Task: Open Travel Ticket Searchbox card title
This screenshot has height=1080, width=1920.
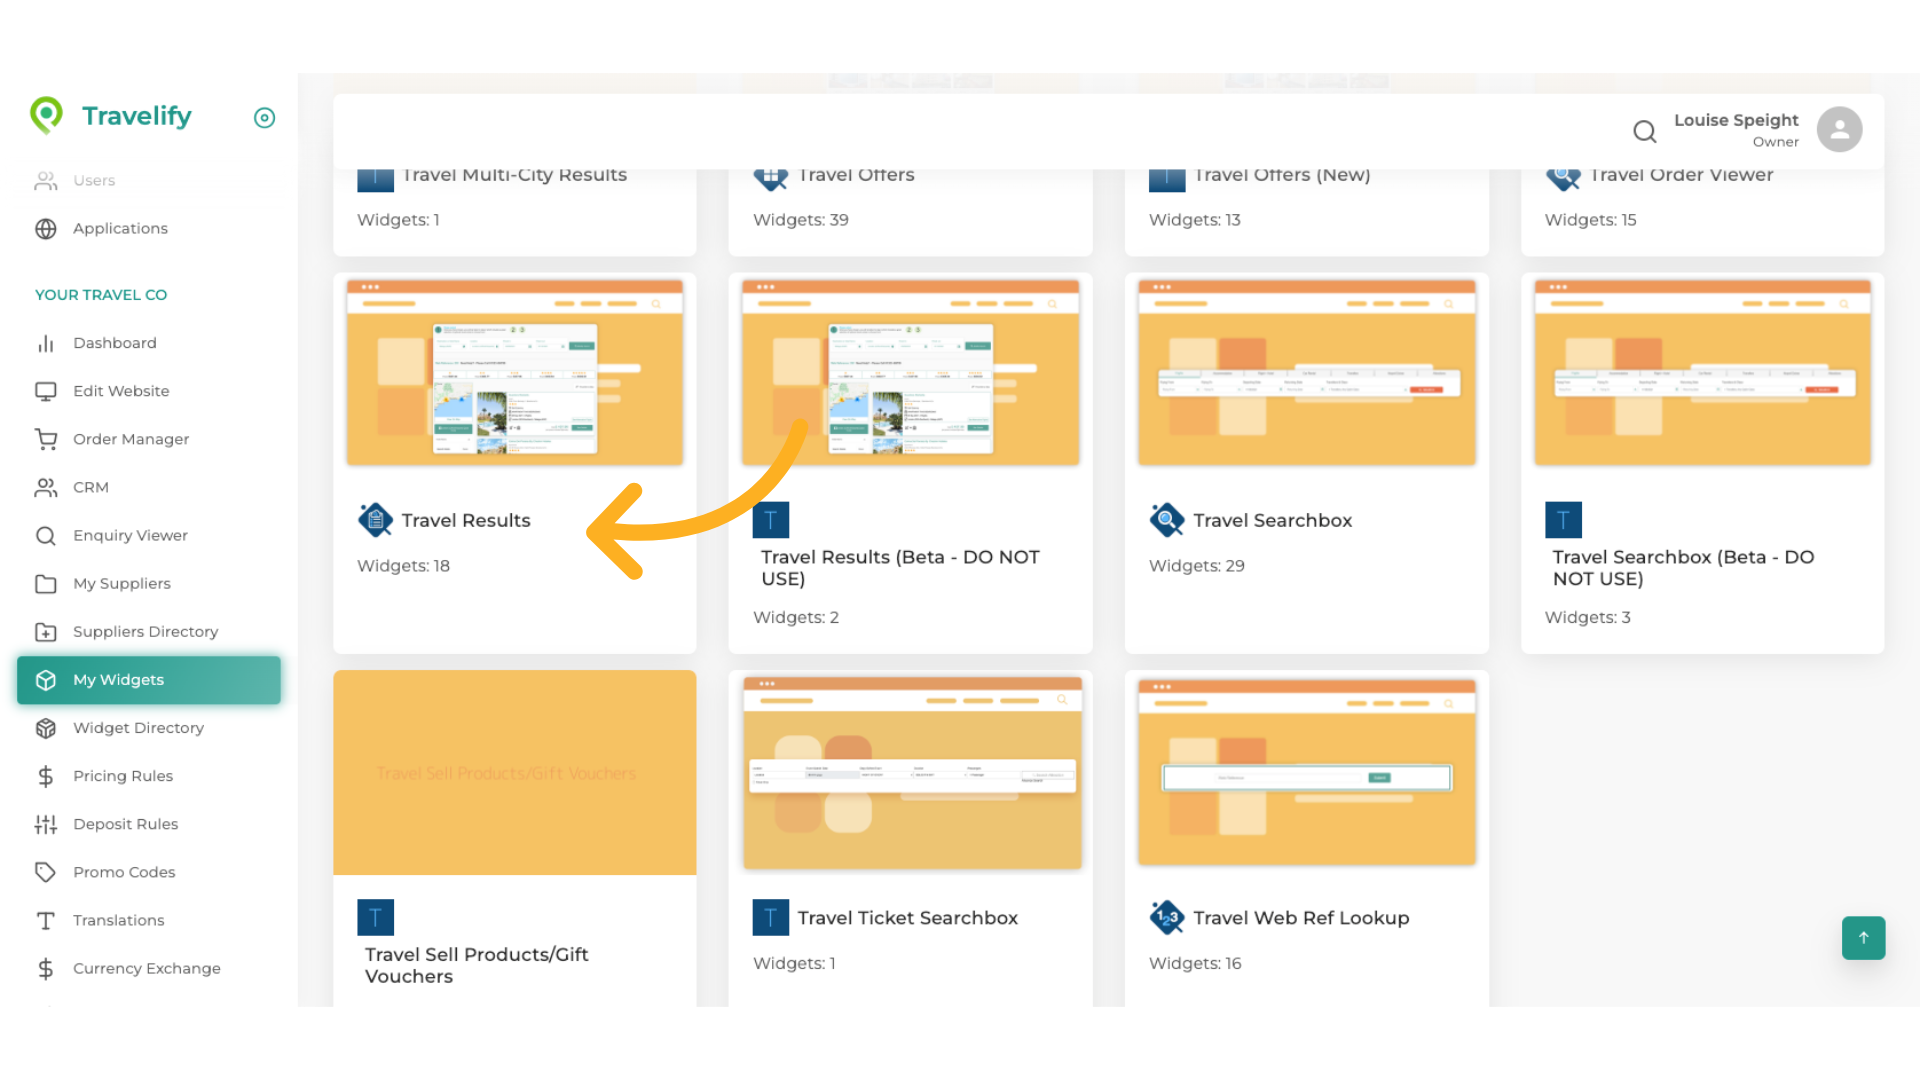Action: tap(907, 918)
